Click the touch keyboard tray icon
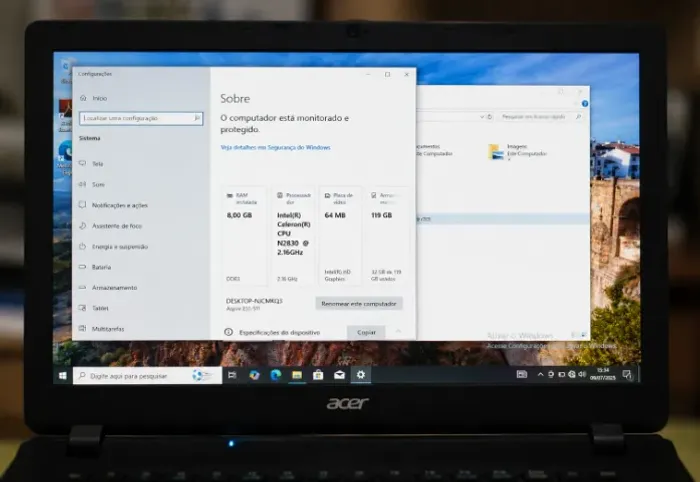700x482 pixels. [x=521, y=374]
